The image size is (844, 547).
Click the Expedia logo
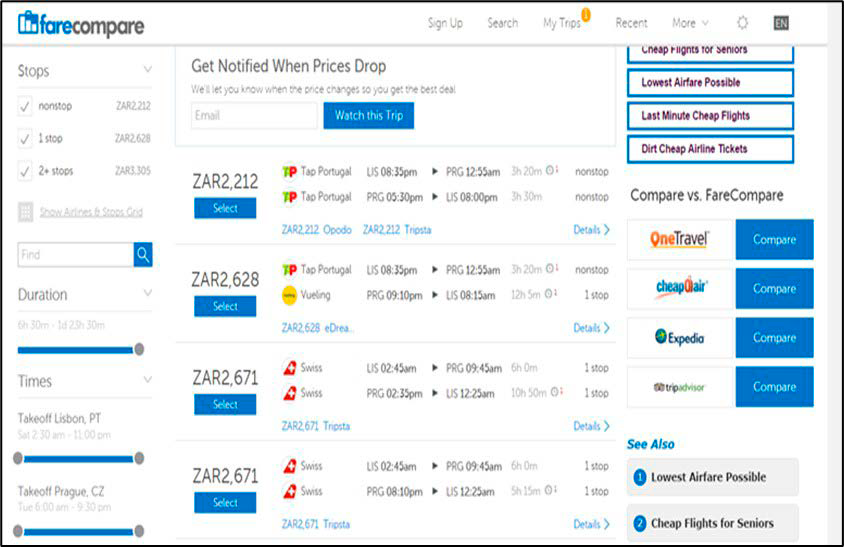coord(680,338)
